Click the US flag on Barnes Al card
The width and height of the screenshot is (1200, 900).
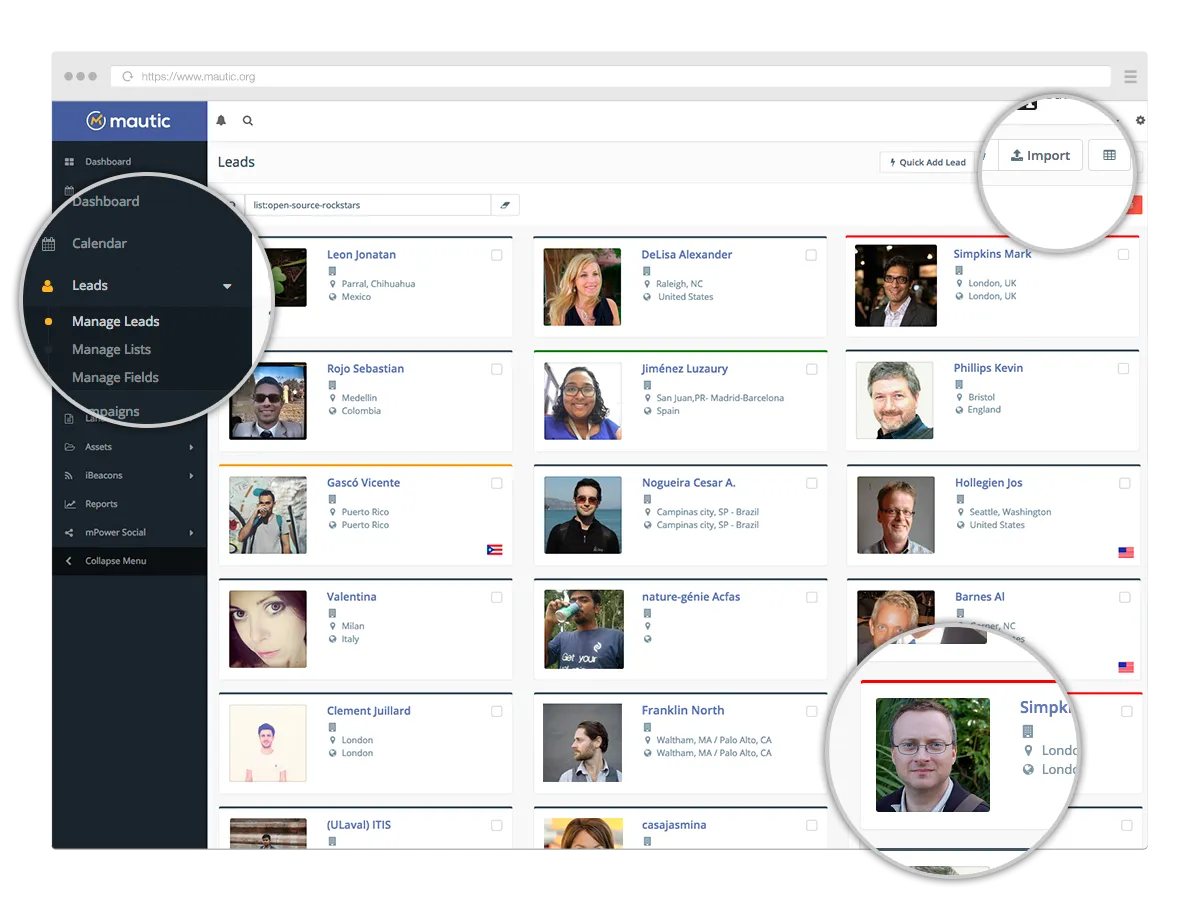pos(1126,667)
